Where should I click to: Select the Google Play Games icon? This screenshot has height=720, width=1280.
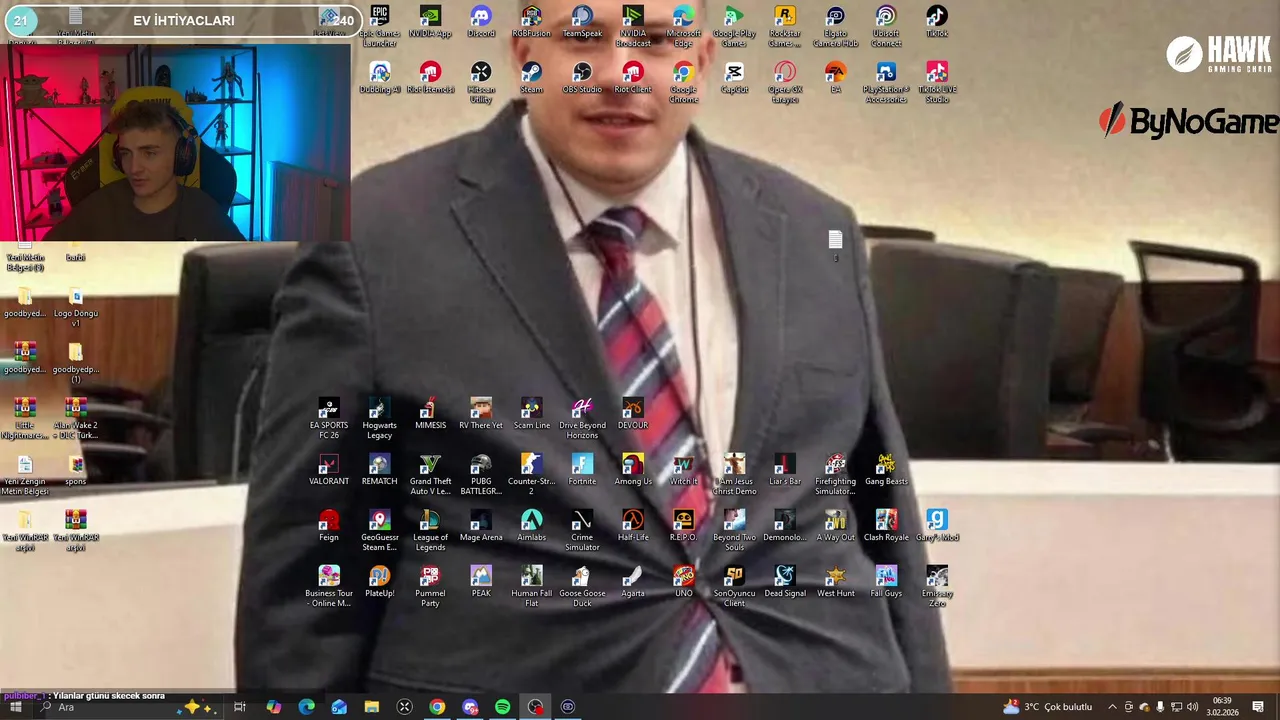tap(734, 26)
